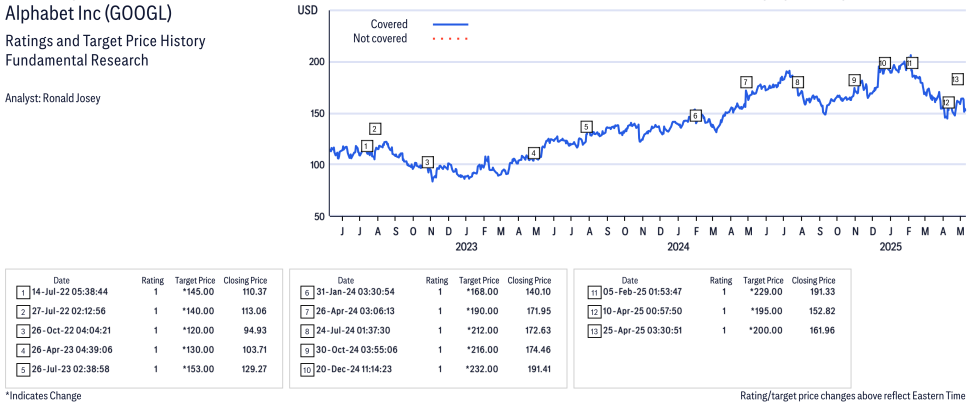Click closing price '129.27'
The height and width of the screenshot is (402, 976).
point(253,369)
